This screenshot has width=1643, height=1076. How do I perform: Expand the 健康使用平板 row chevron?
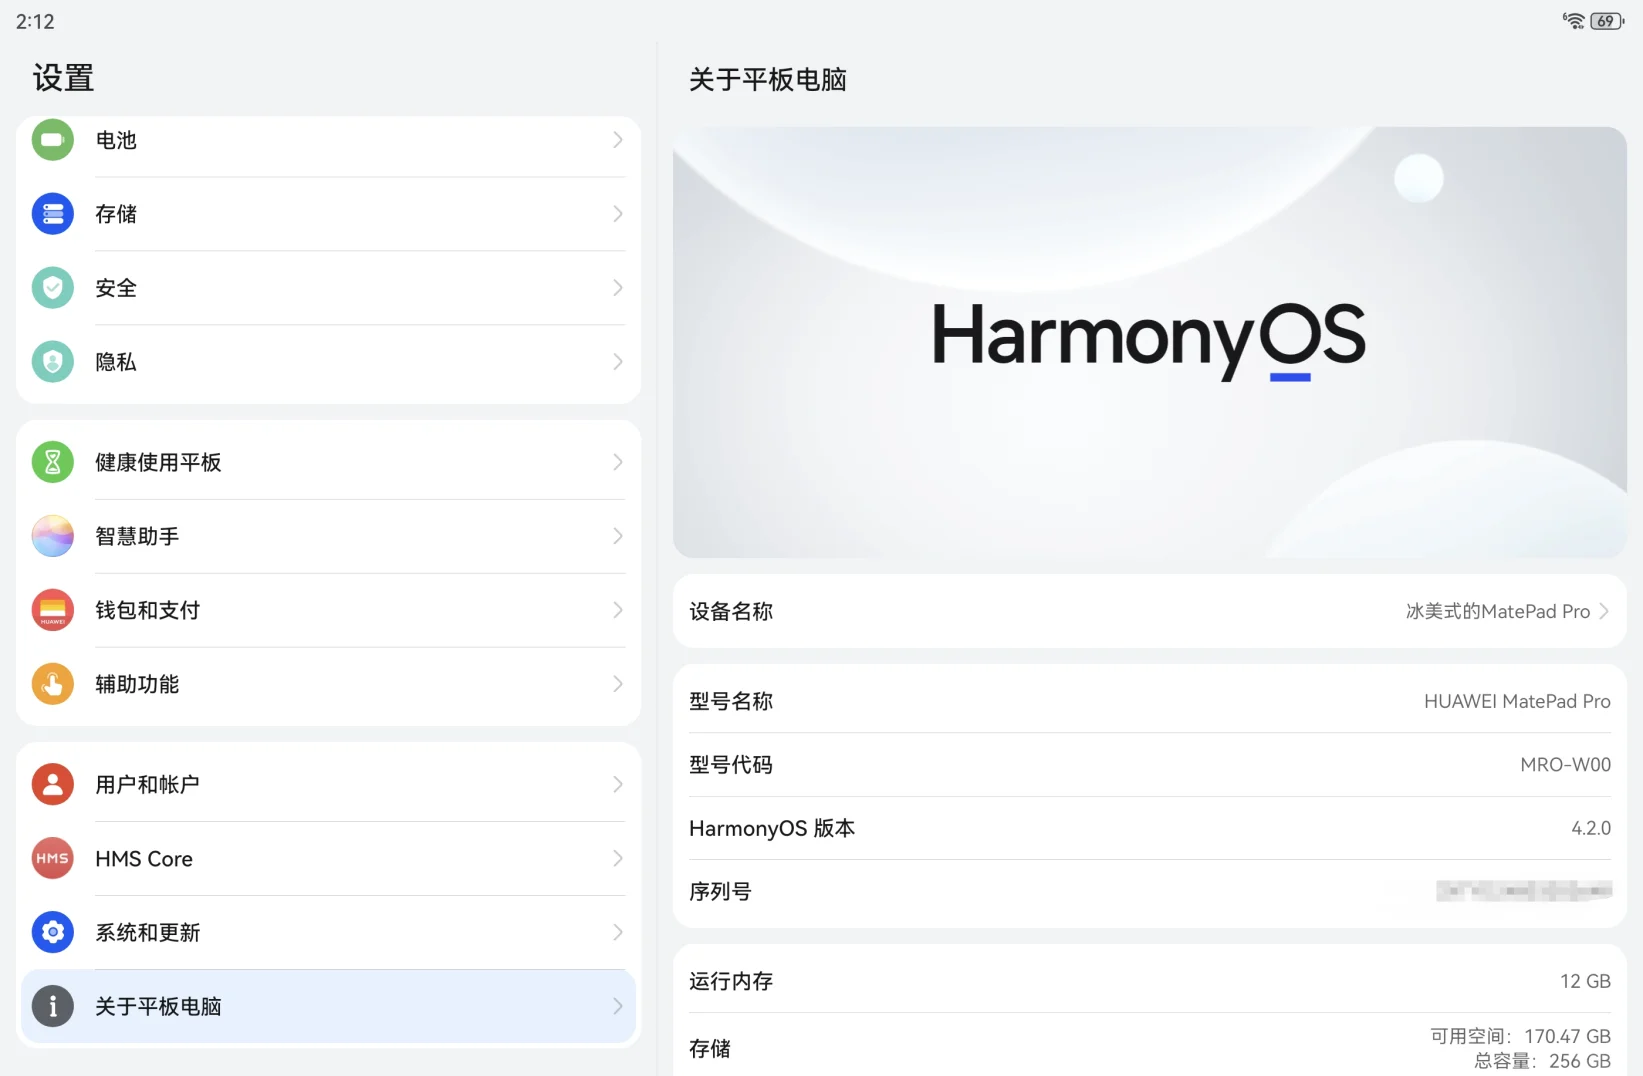coord(618,462)
